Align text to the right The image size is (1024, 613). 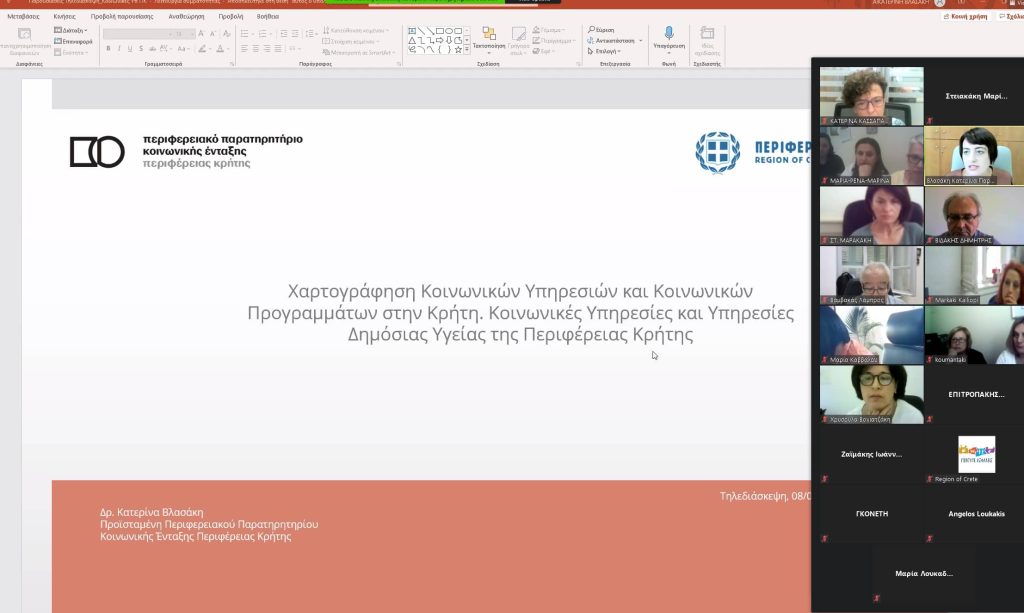(x=266, y=49)
